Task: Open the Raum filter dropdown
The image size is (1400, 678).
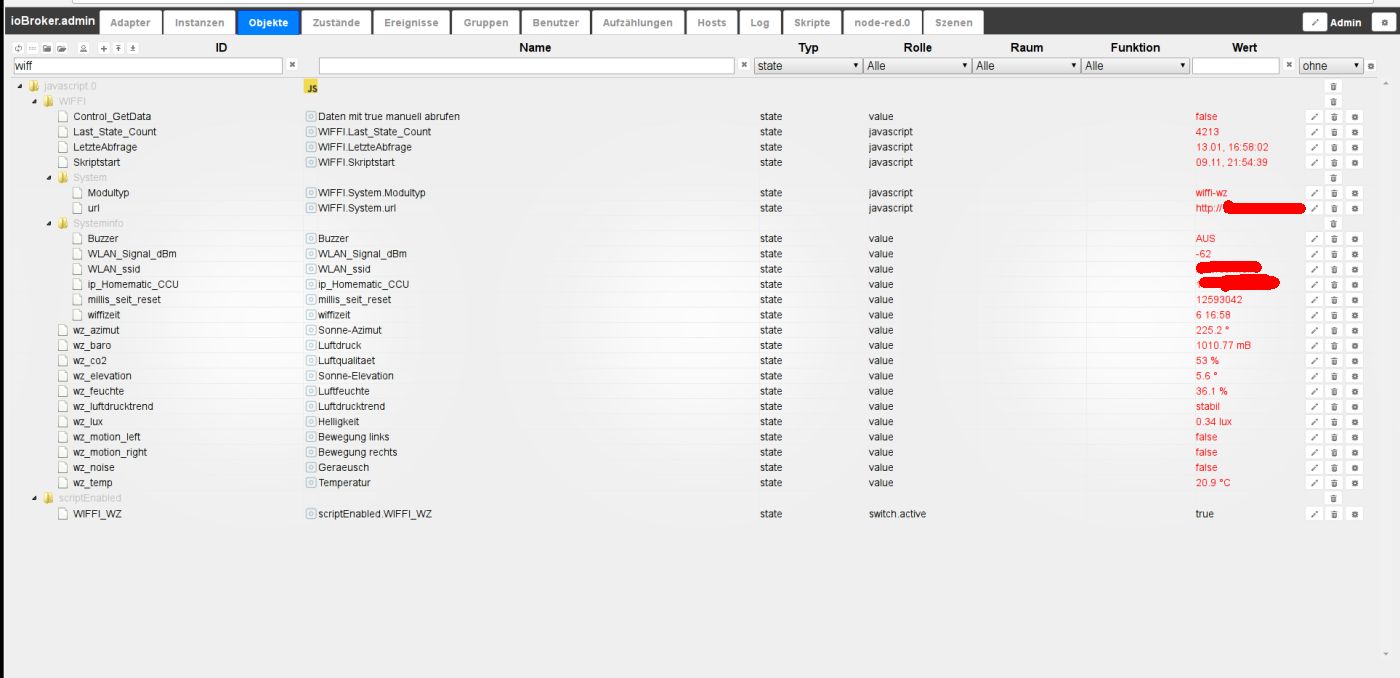Action: click(x=1027, y=66)
